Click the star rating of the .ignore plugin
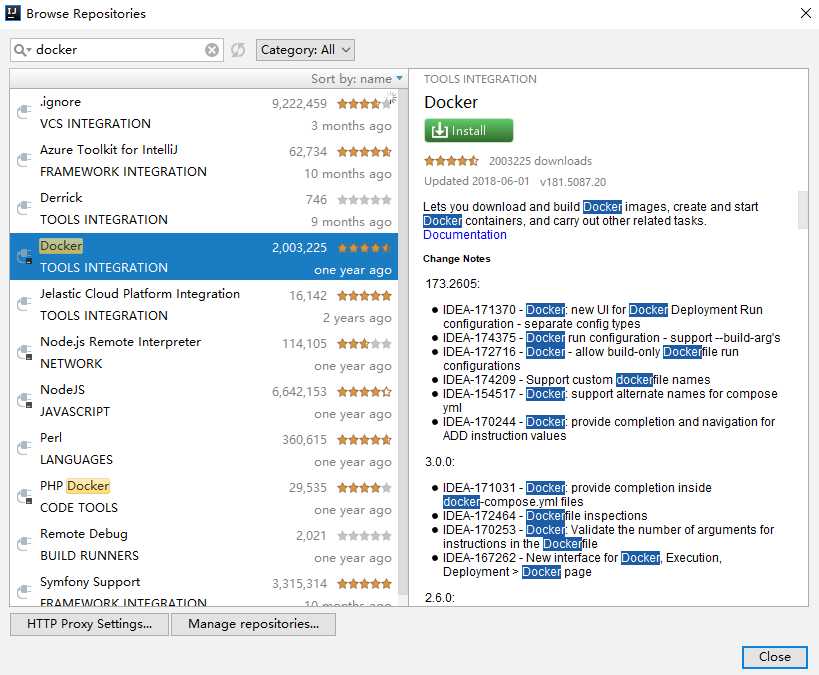Viewport: 819px width, 675px height. tap(364, 103)
